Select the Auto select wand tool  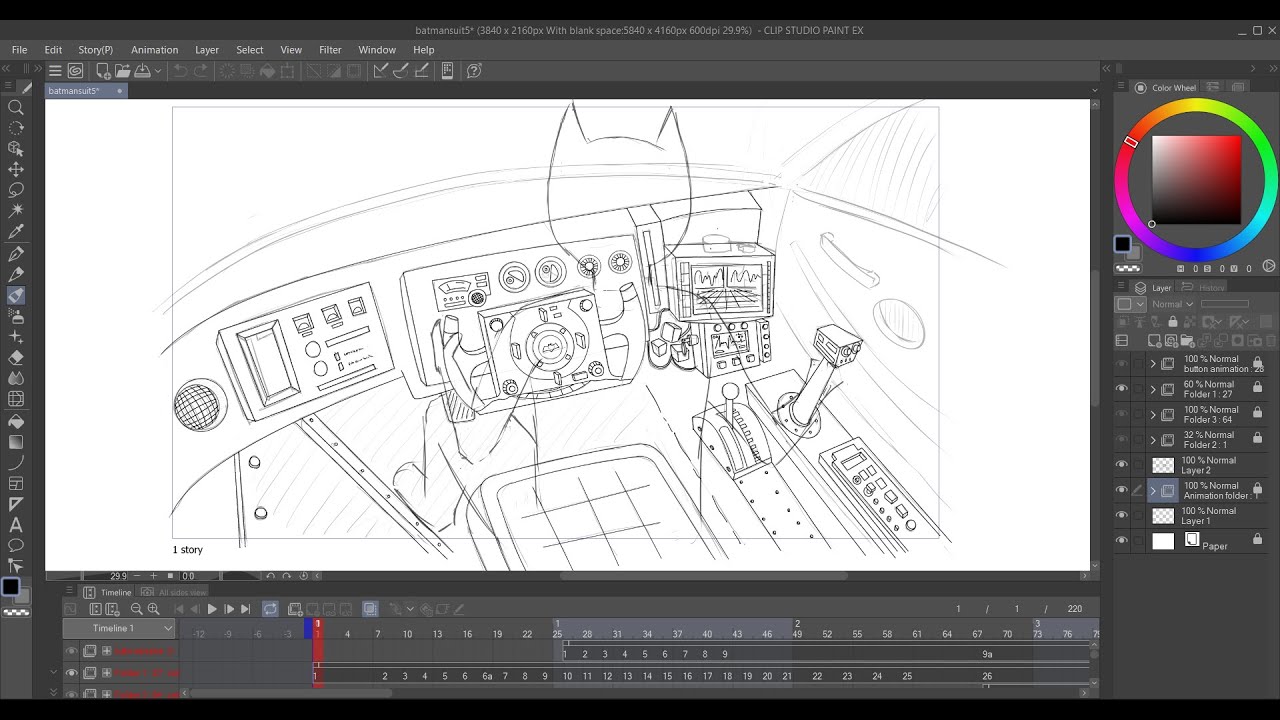(x=16, y=211)
